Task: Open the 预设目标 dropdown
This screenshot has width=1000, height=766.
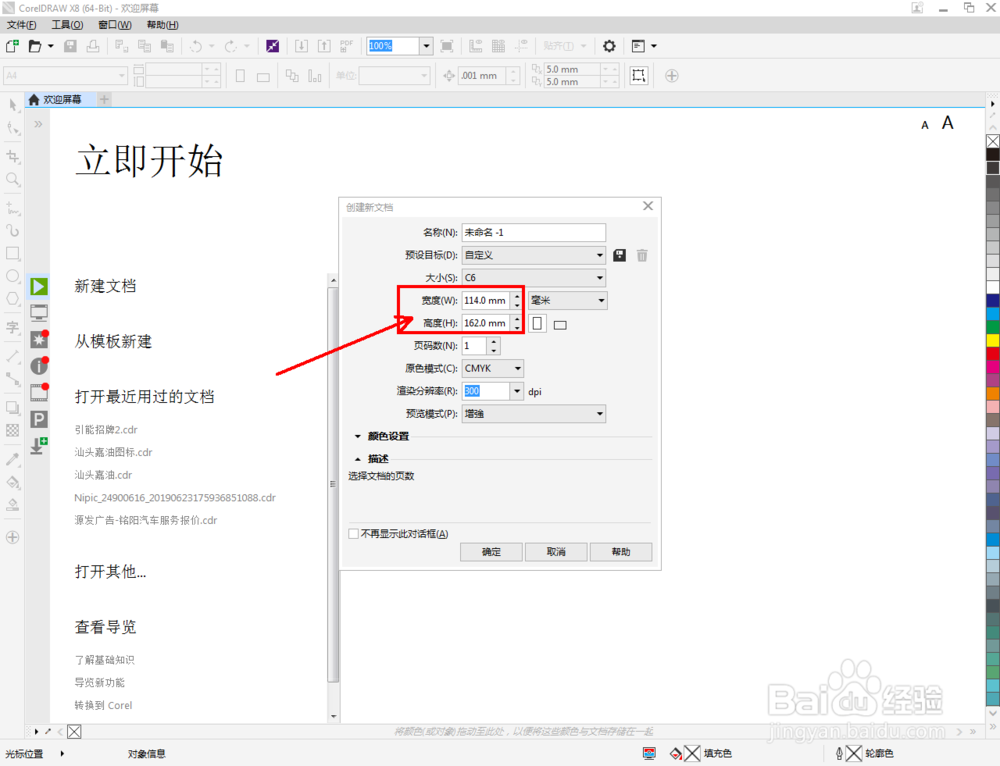Action: coord(533,255)
